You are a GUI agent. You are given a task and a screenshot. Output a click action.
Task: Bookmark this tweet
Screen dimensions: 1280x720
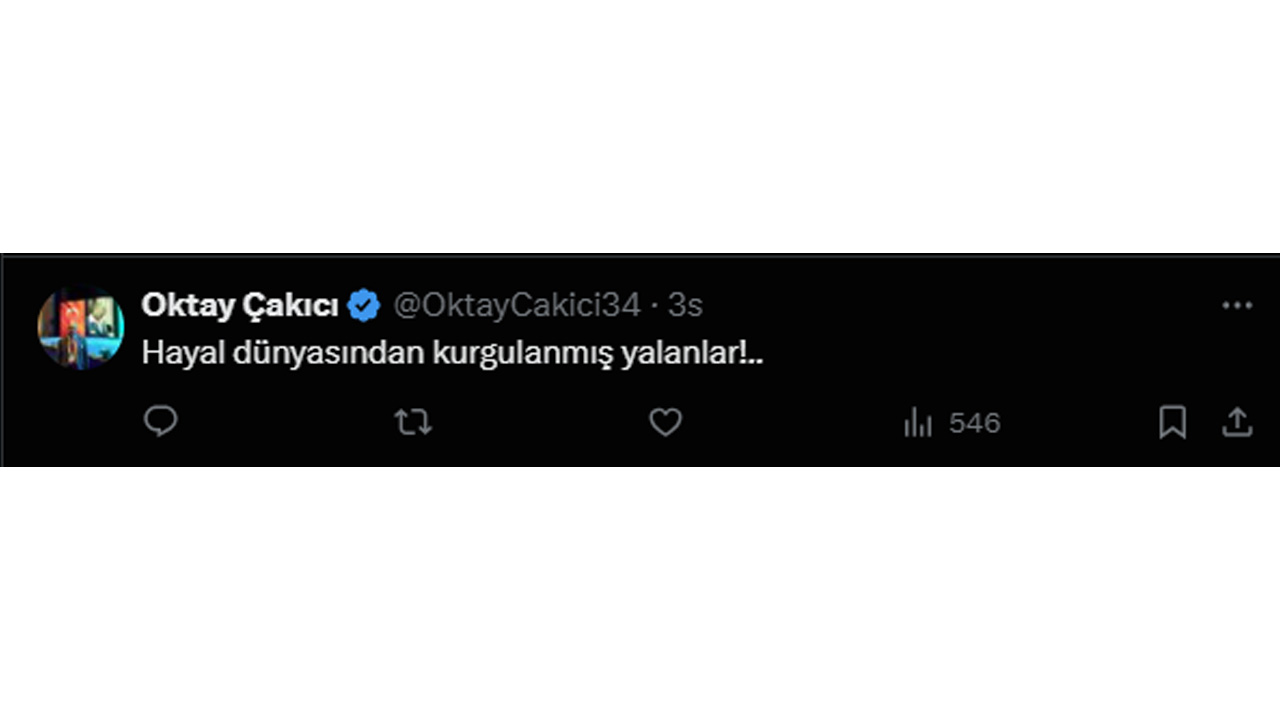point(1172,423)
